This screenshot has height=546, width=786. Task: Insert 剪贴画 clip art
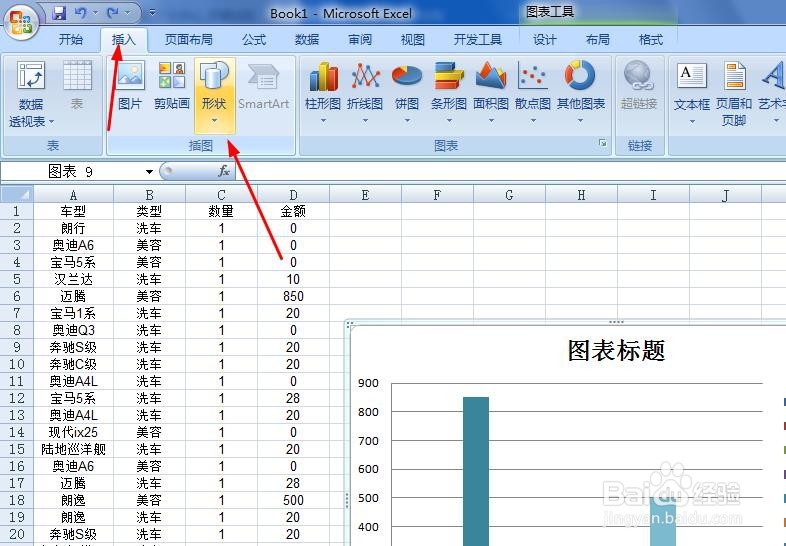[171, 85]
